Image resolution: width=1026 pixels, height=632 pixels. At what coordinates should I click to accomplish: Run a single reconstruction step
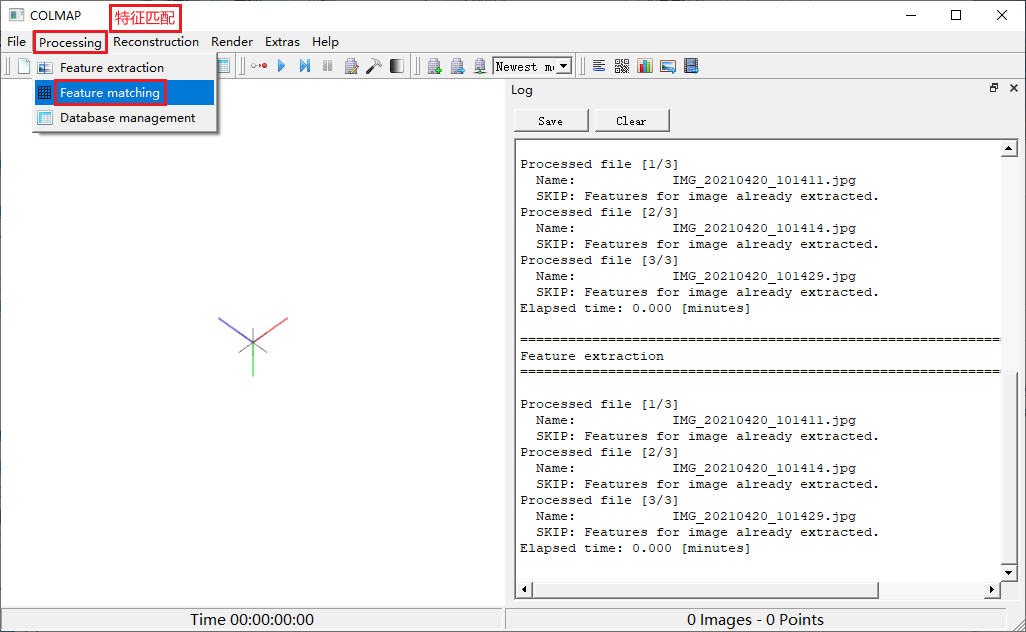coord(305,66)
